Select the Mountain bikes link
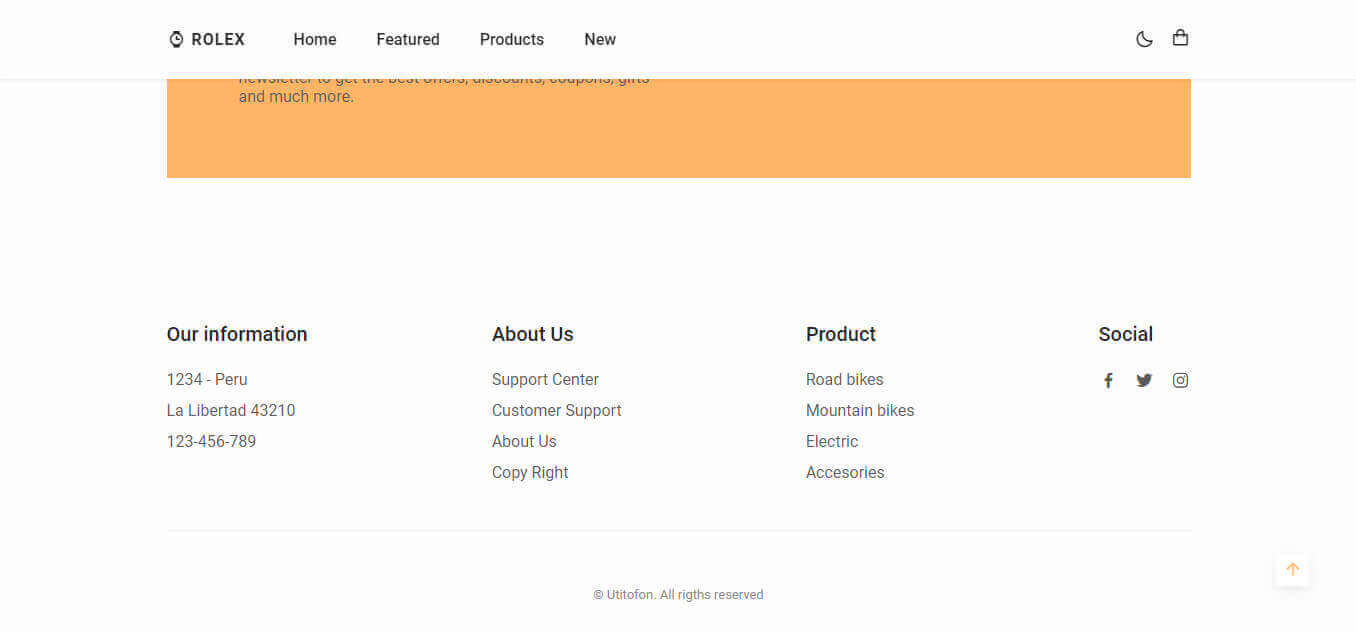Screen dimensions: 1356x633 (860, 410)
